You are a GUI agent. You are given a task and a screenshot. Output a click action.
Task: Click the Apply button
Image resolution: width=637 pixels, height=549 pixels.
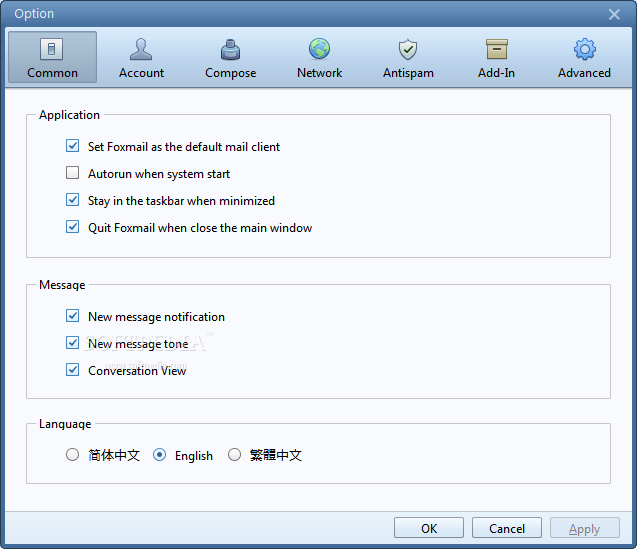tap(585, 528)
